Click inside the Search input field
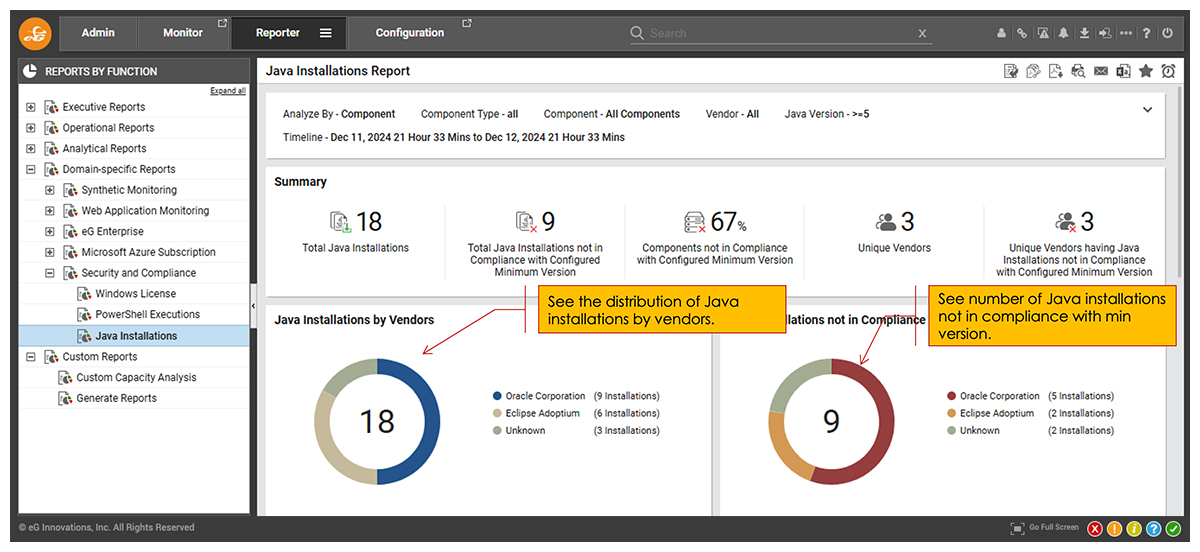This screenshot has height=552, width=1200. click(x=780, y=33)
